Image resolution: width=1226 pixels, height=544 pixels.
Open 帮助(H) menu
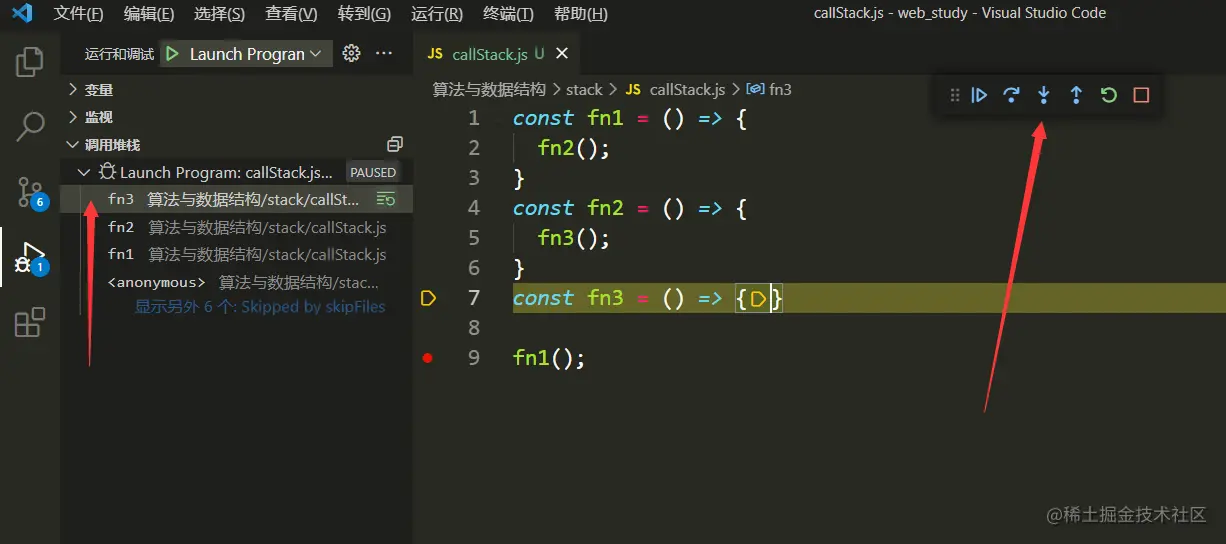[x=580, y=14]
